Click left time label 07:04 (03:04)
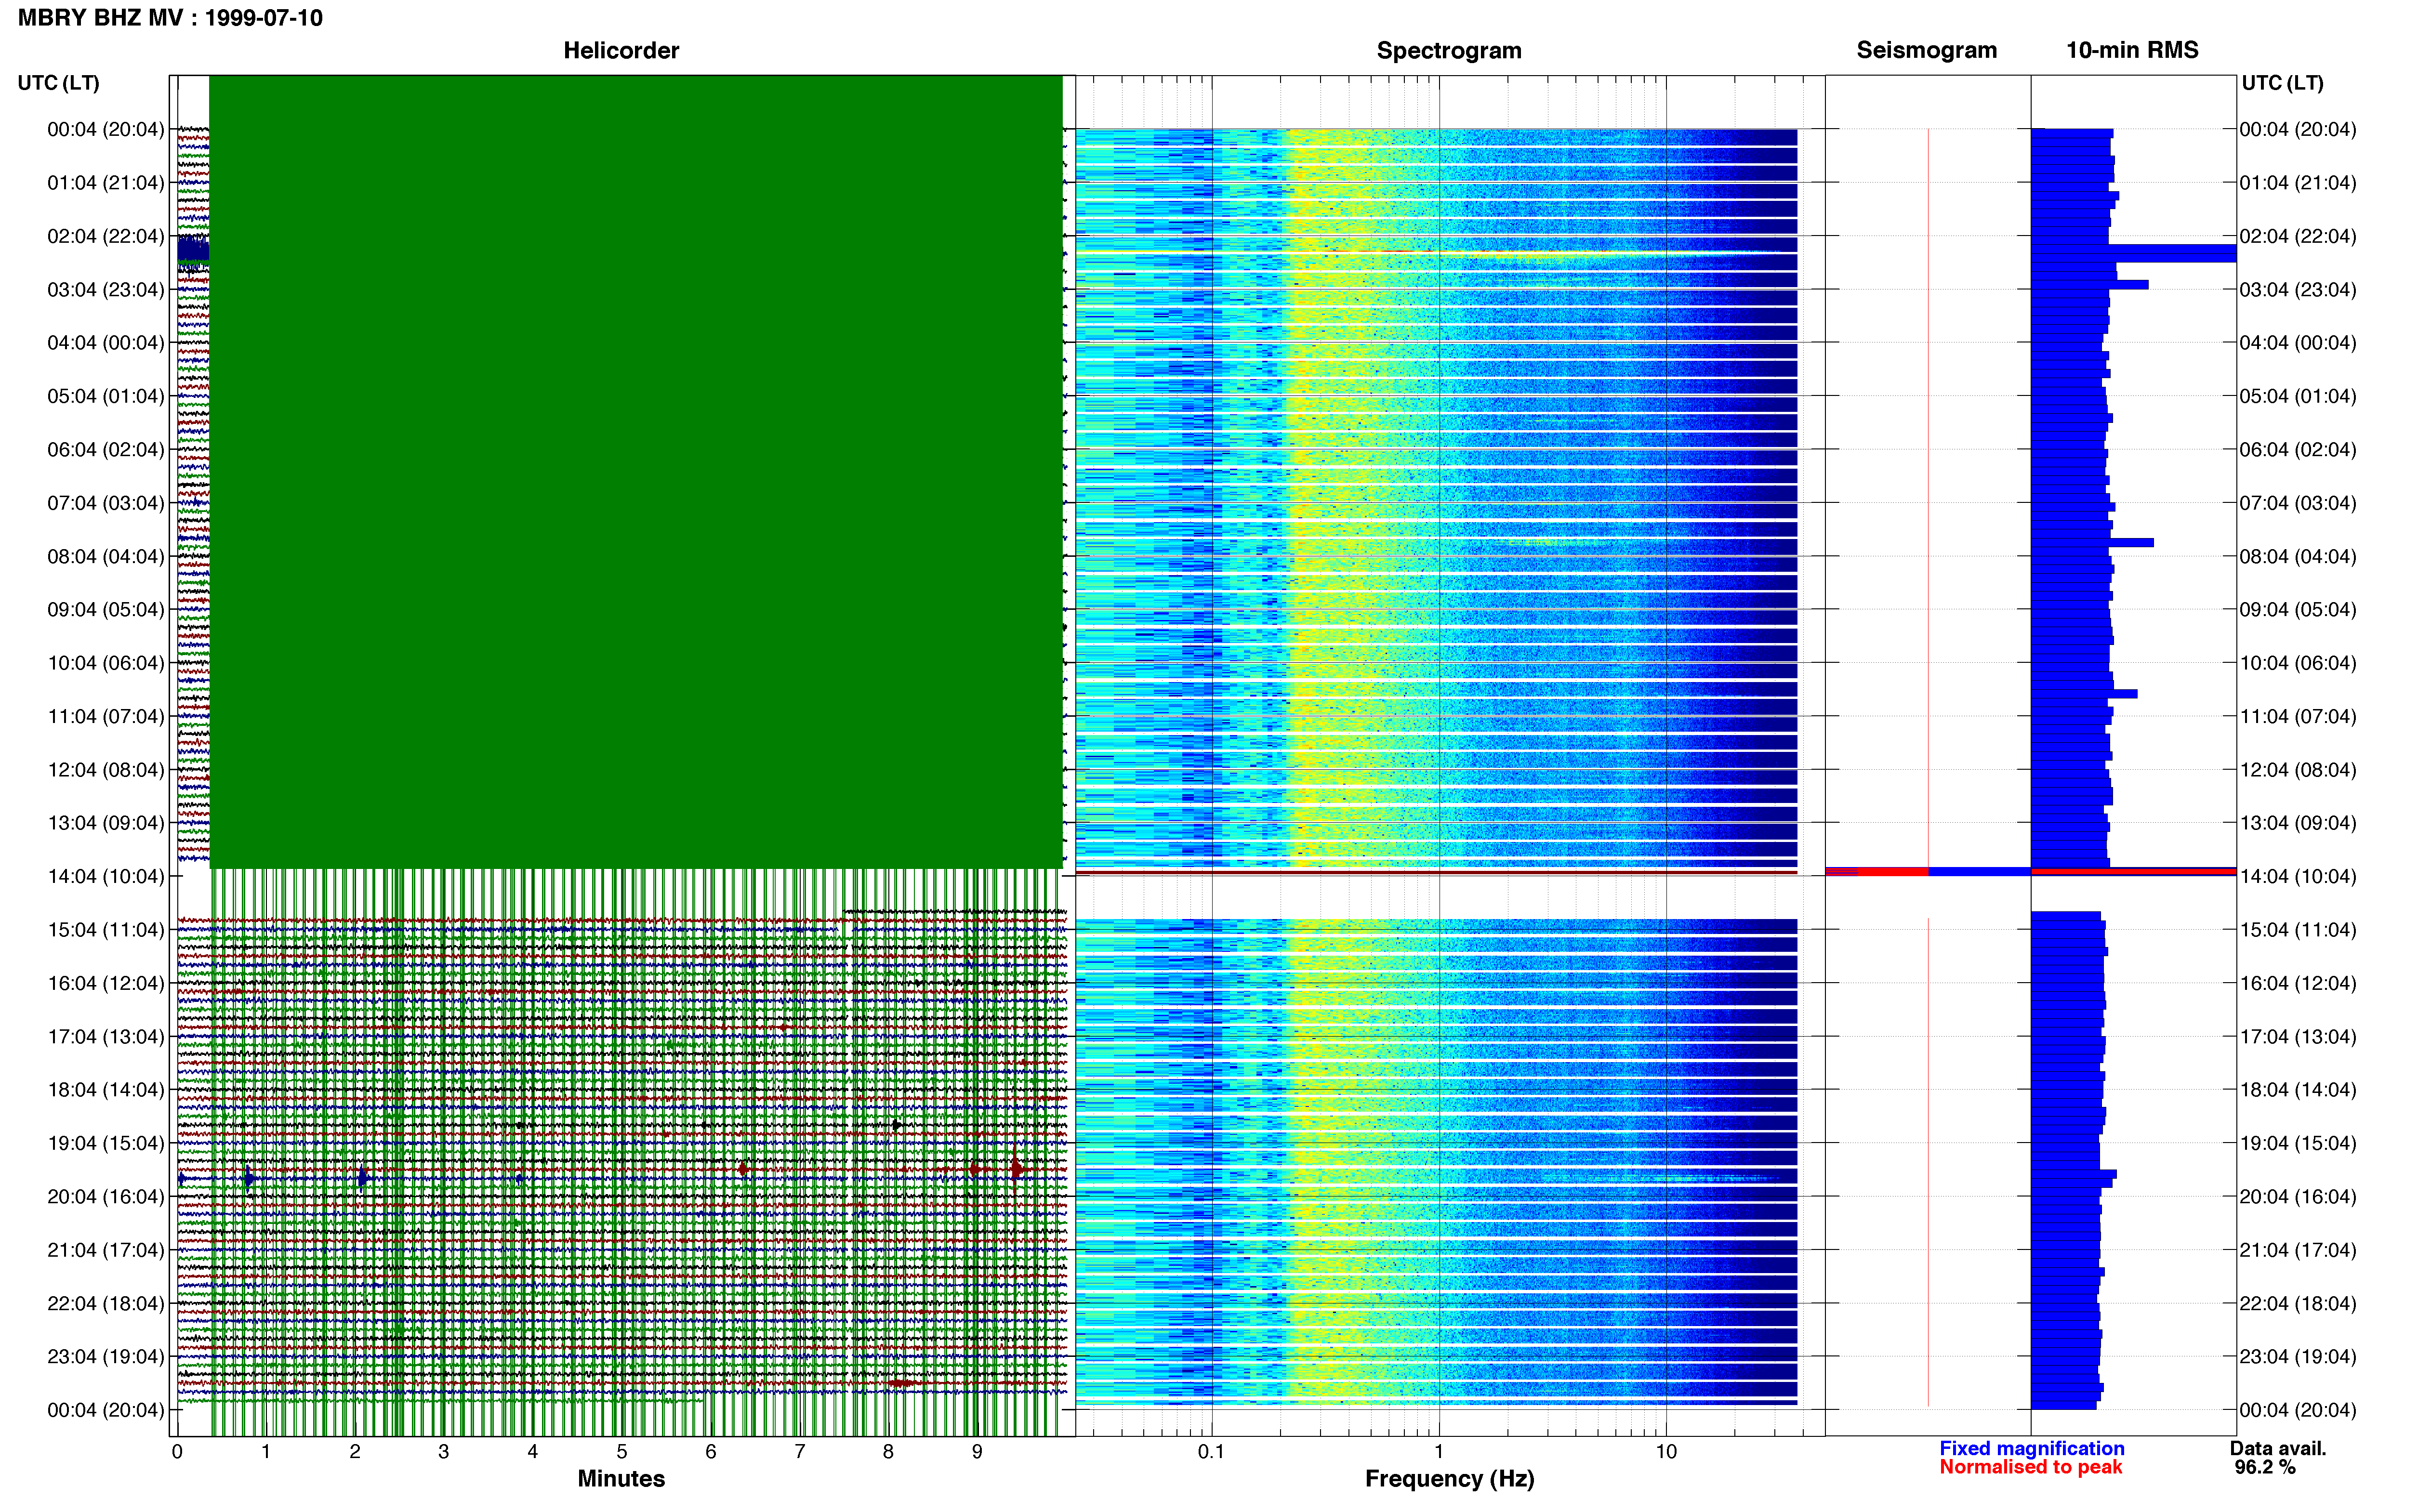 click(106, 502)
